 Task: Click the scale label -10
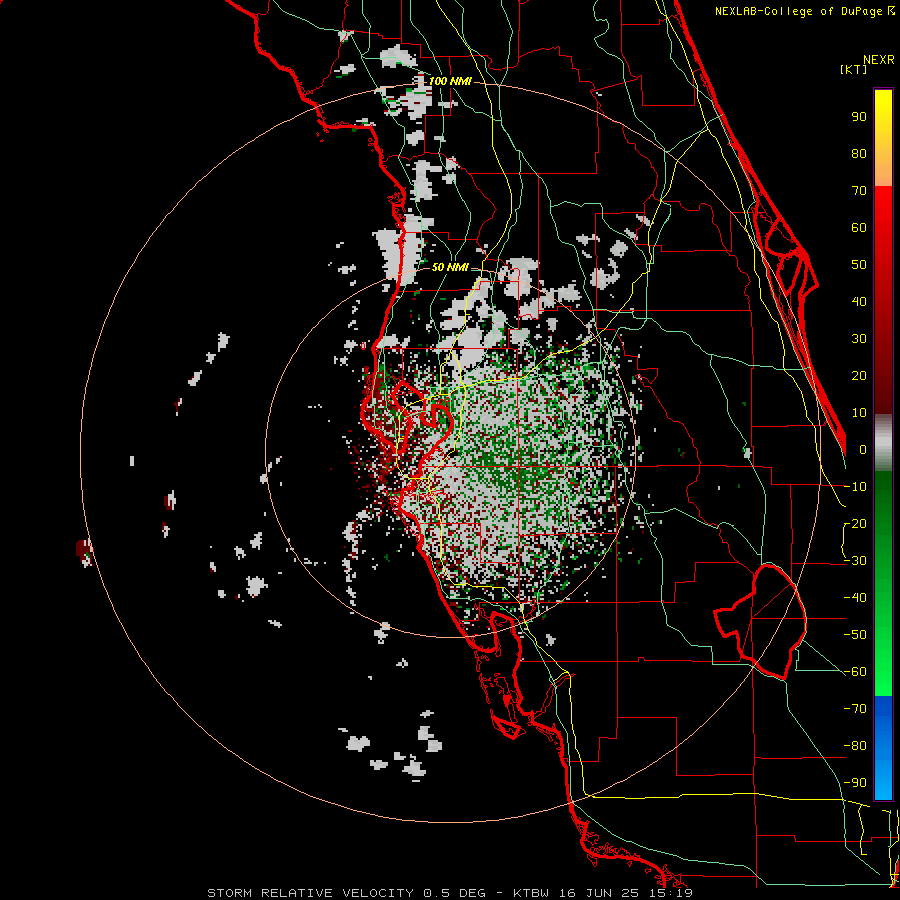[855, 487]
